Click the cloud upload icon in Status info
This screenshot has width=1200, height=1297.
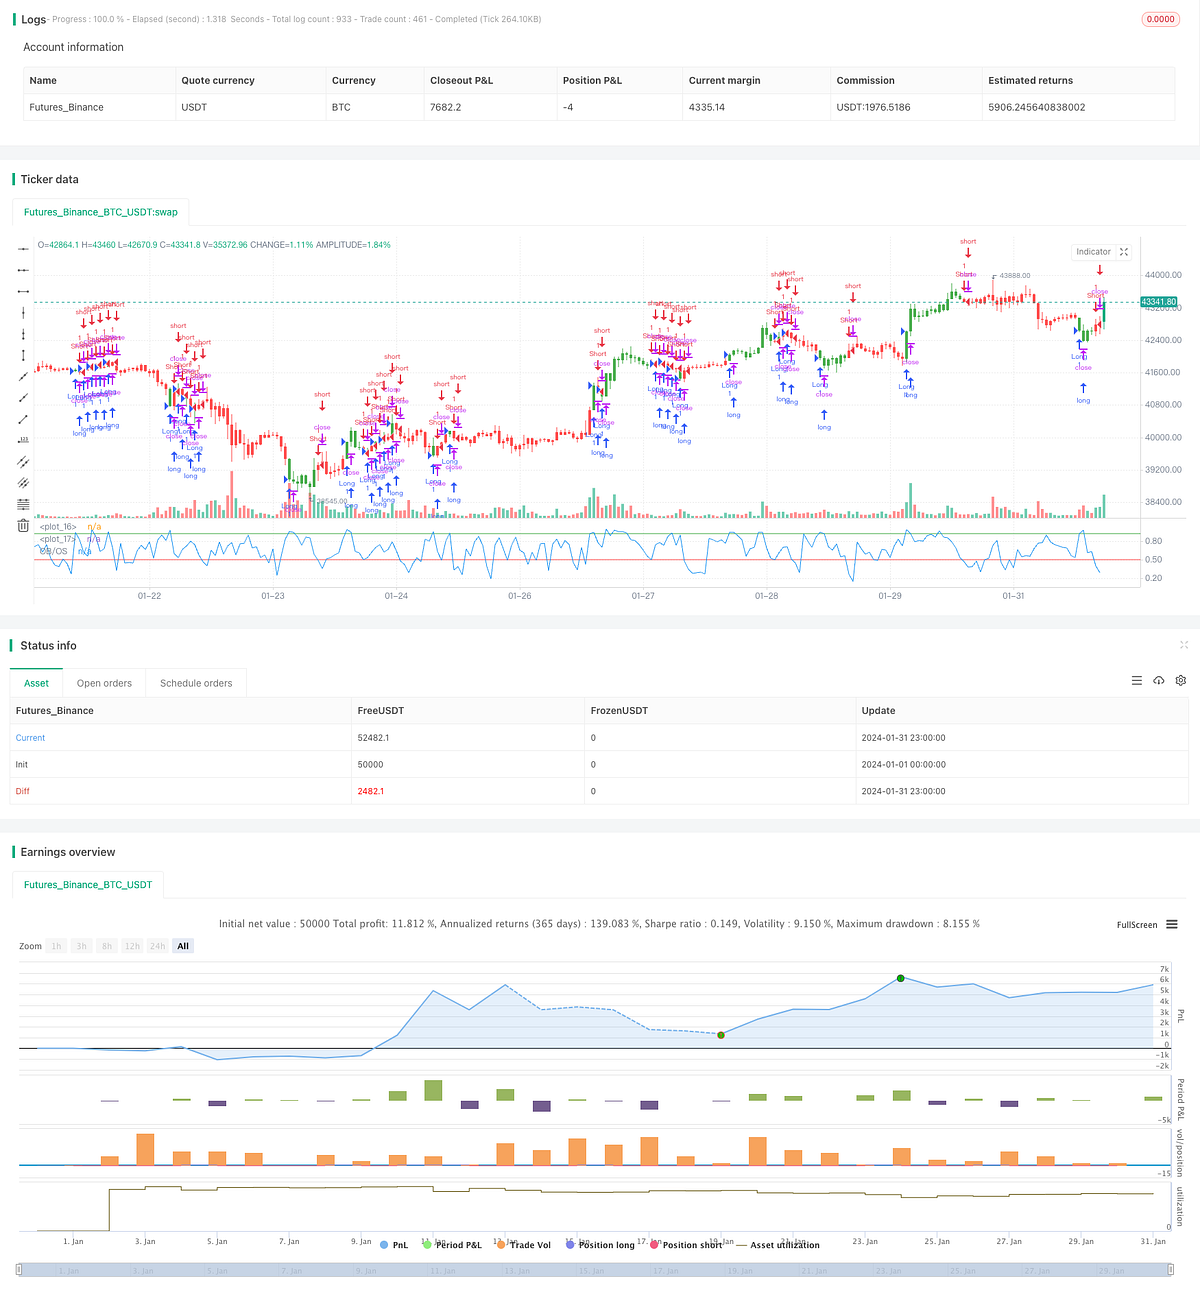[x=1159, y=680]
